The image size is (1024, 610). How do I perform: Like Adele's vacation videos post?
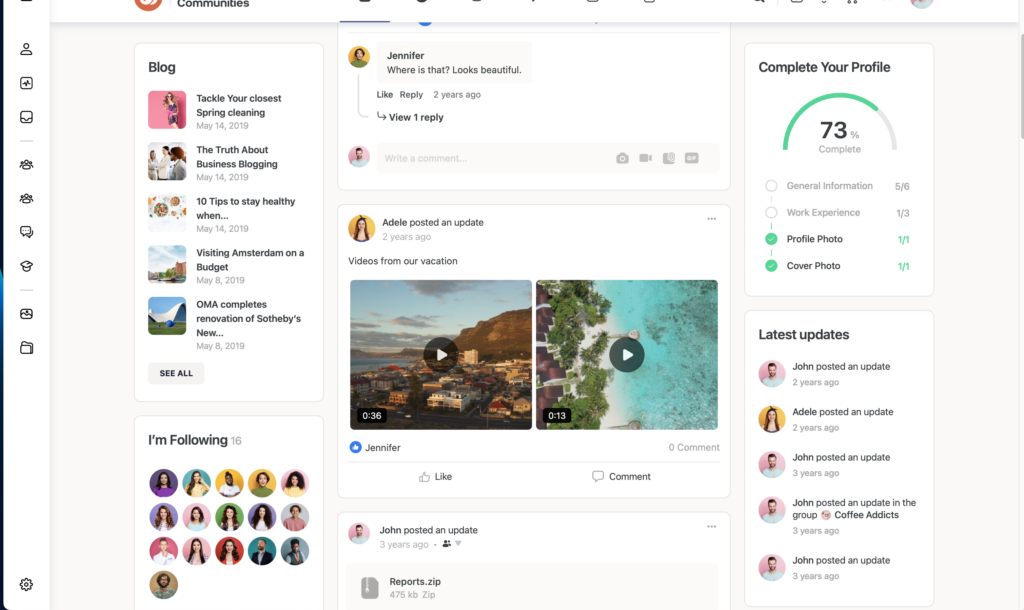tap(436, 477)
